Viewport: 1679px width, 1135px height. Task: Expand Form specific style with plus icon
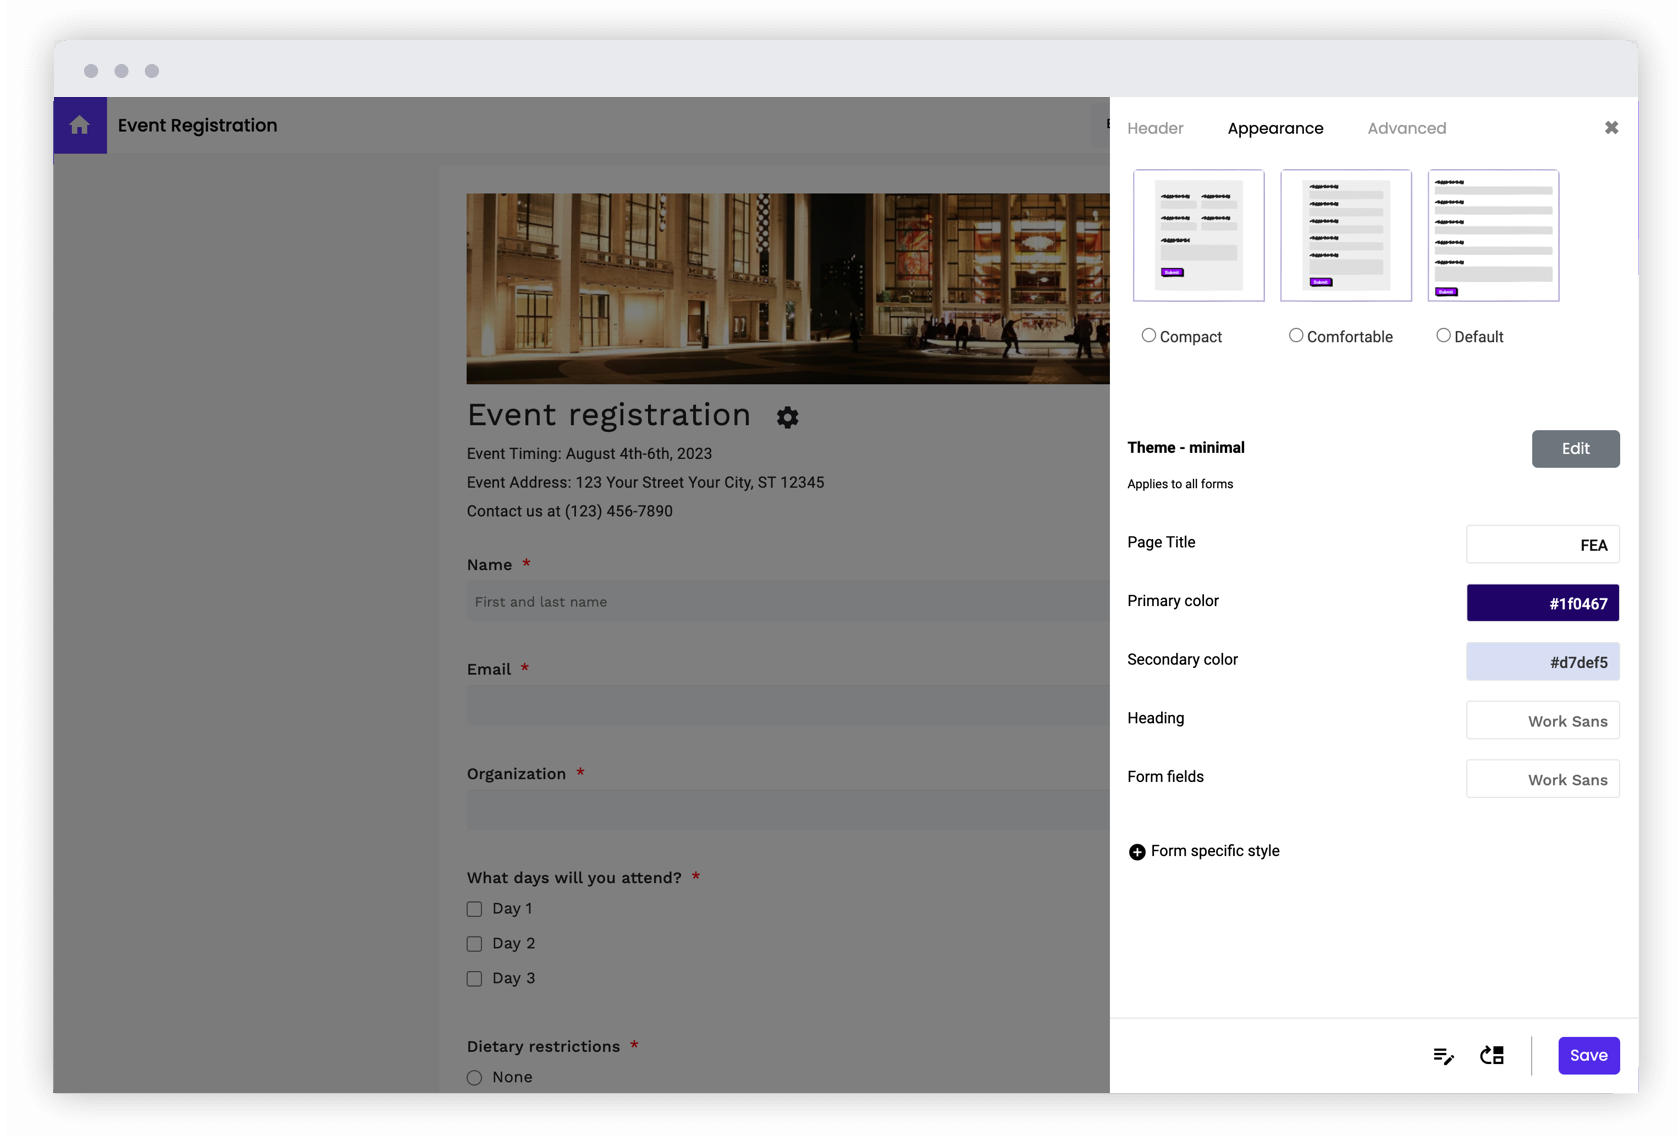pos(1136,851)
